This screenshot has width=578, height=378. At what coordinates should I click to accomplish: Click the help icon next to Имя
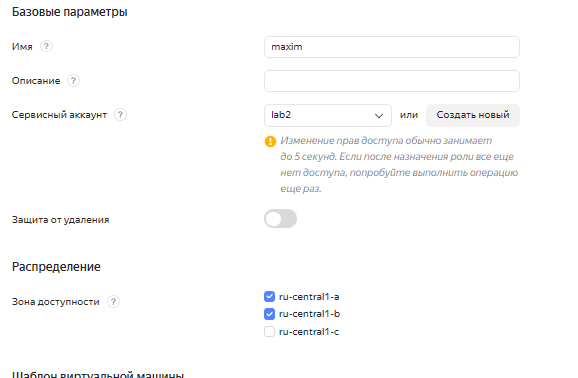[46, 46]
